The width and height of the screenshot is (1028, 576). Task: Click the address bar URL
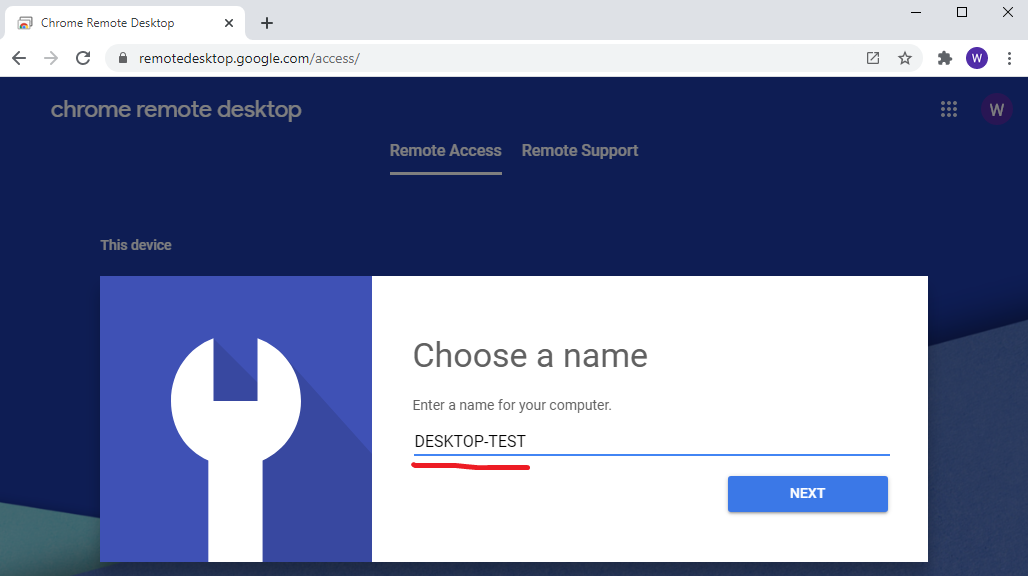(x=249, y=58)
